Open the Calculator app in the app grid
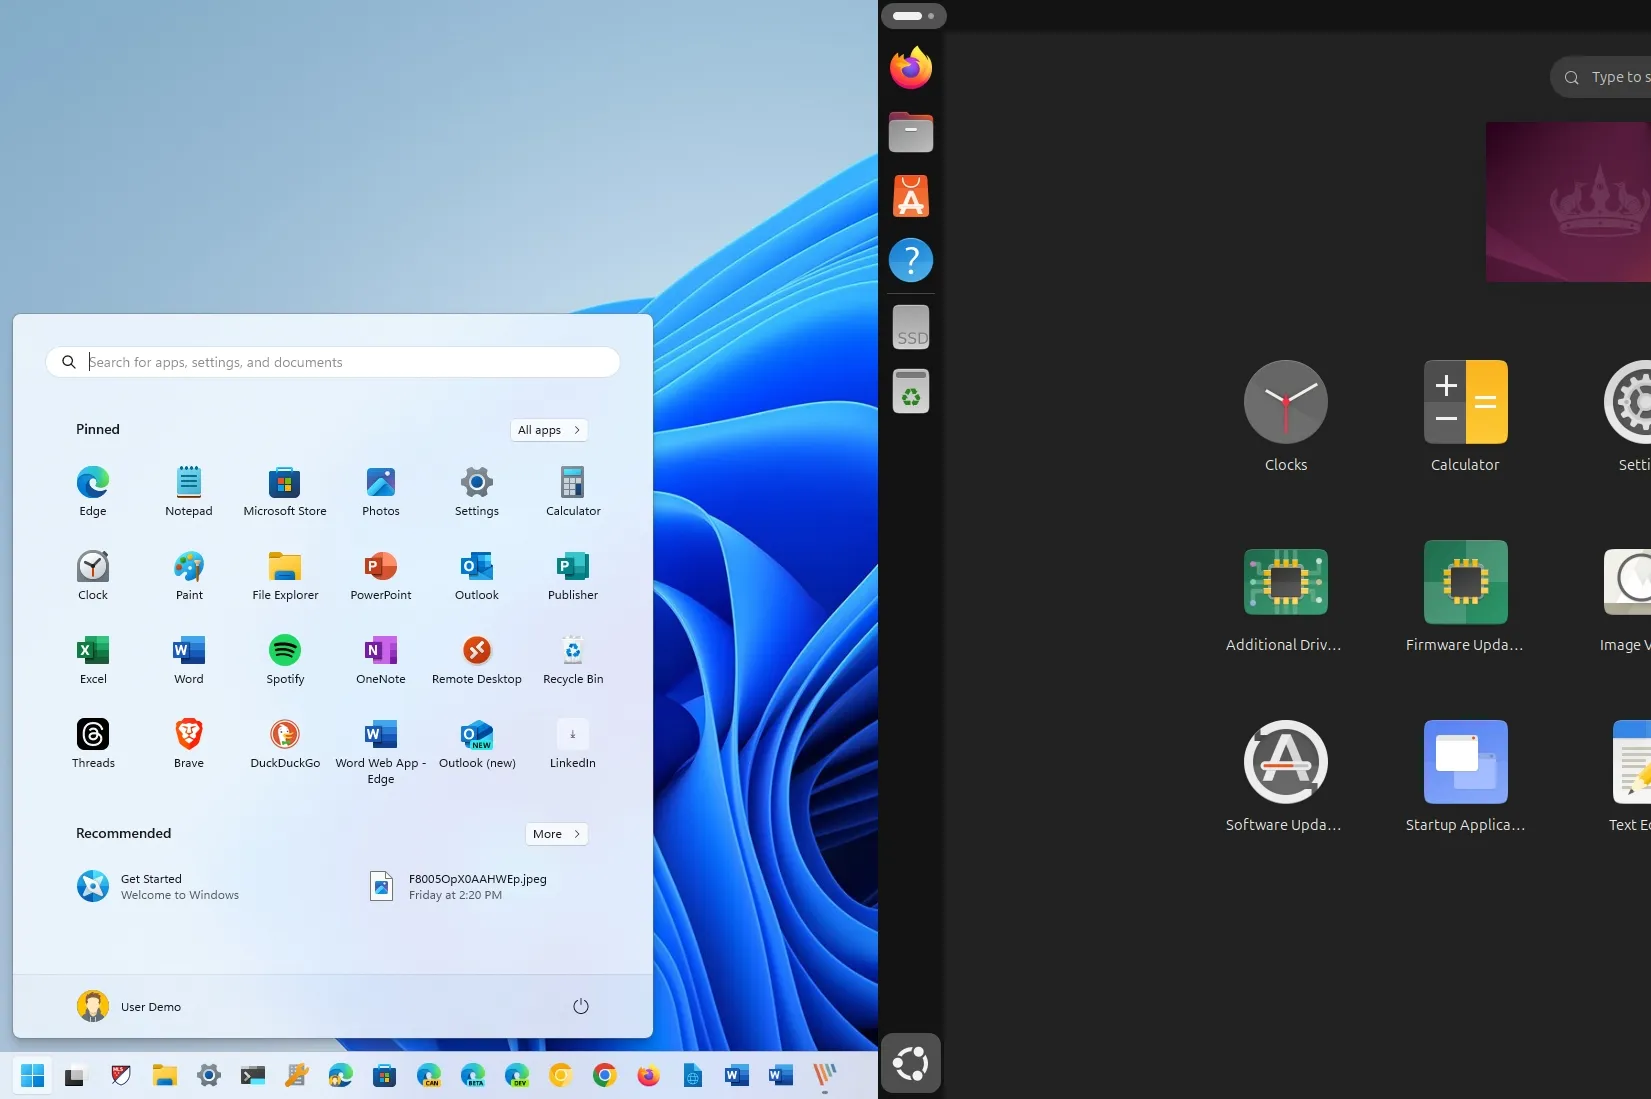 point(1464,415)
